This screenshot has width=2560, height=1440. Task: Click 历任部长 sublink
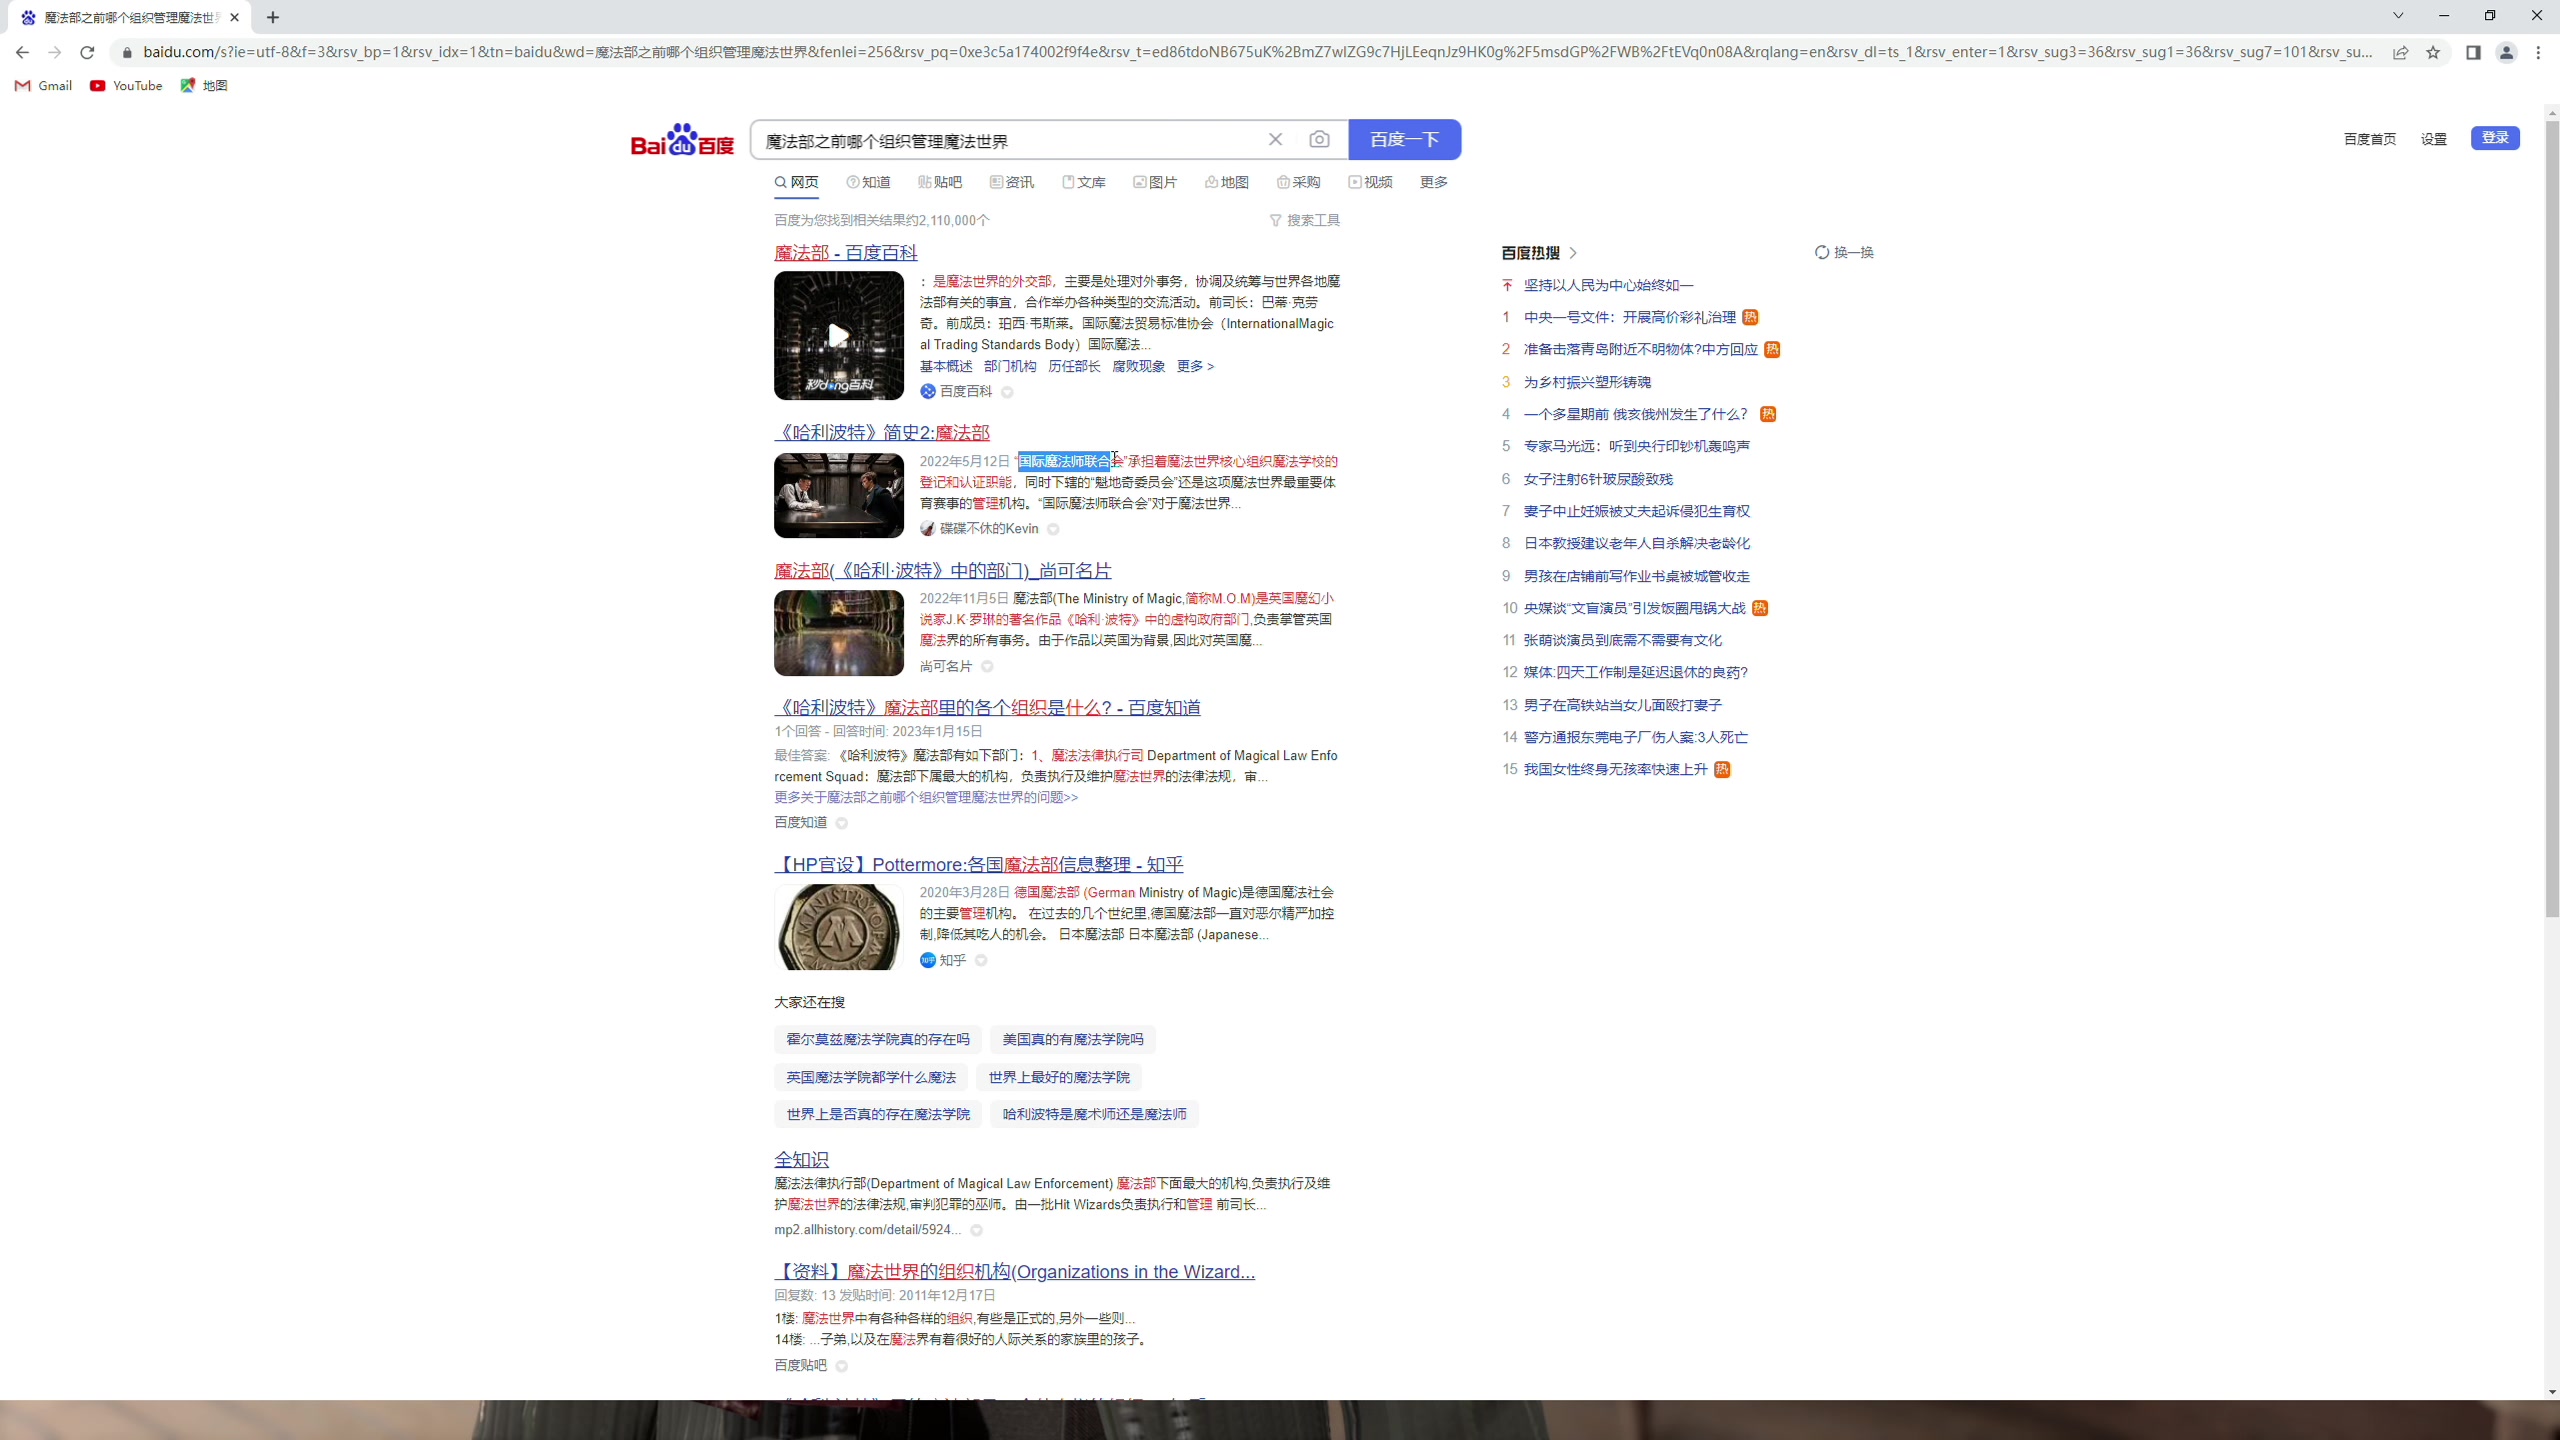click(1074, 366)
